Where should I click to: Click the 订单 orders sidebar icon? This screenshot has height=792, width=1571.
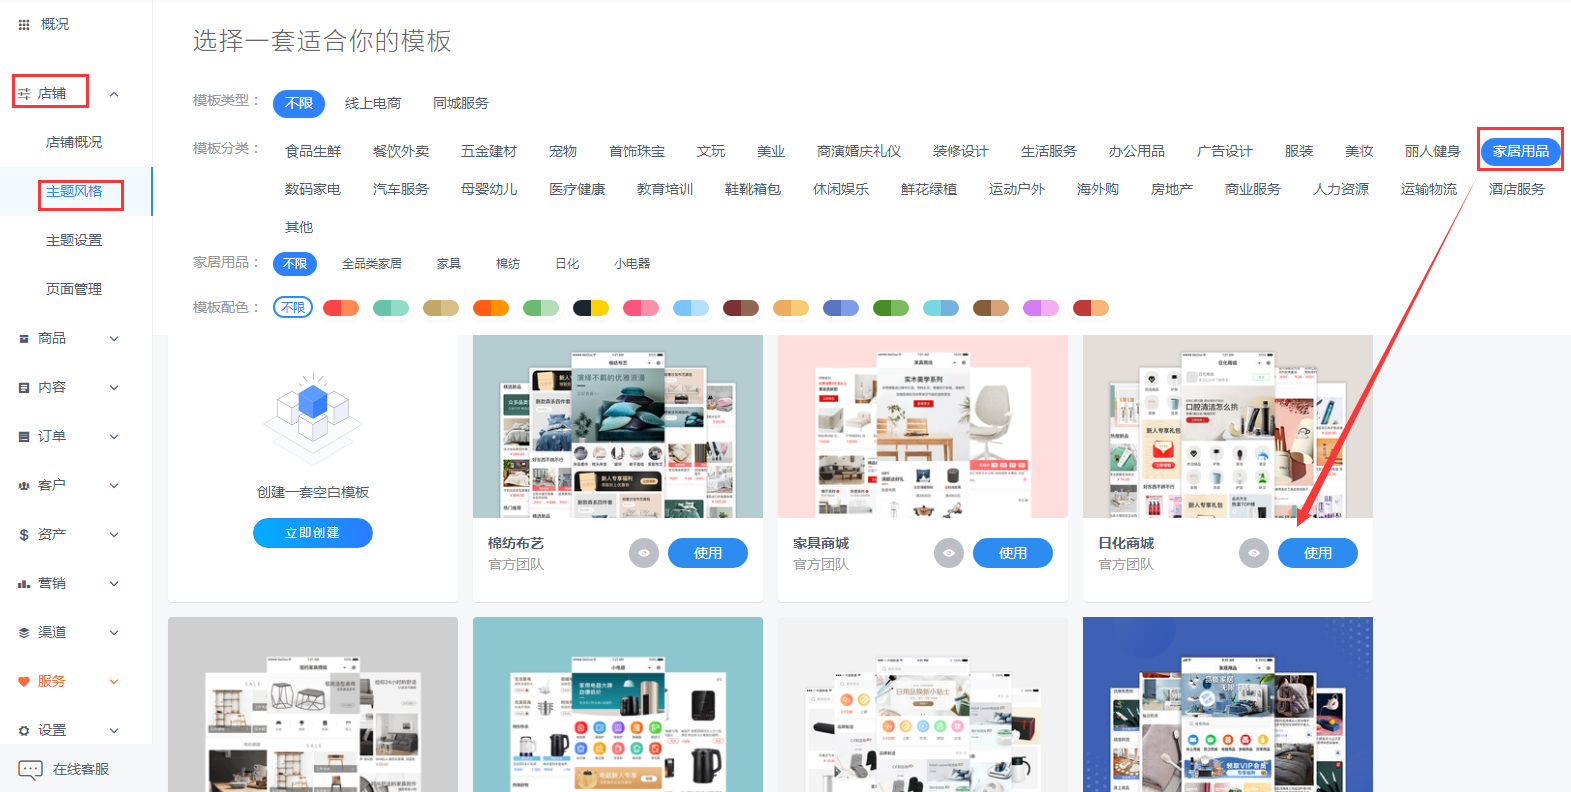tap(24, 437)
